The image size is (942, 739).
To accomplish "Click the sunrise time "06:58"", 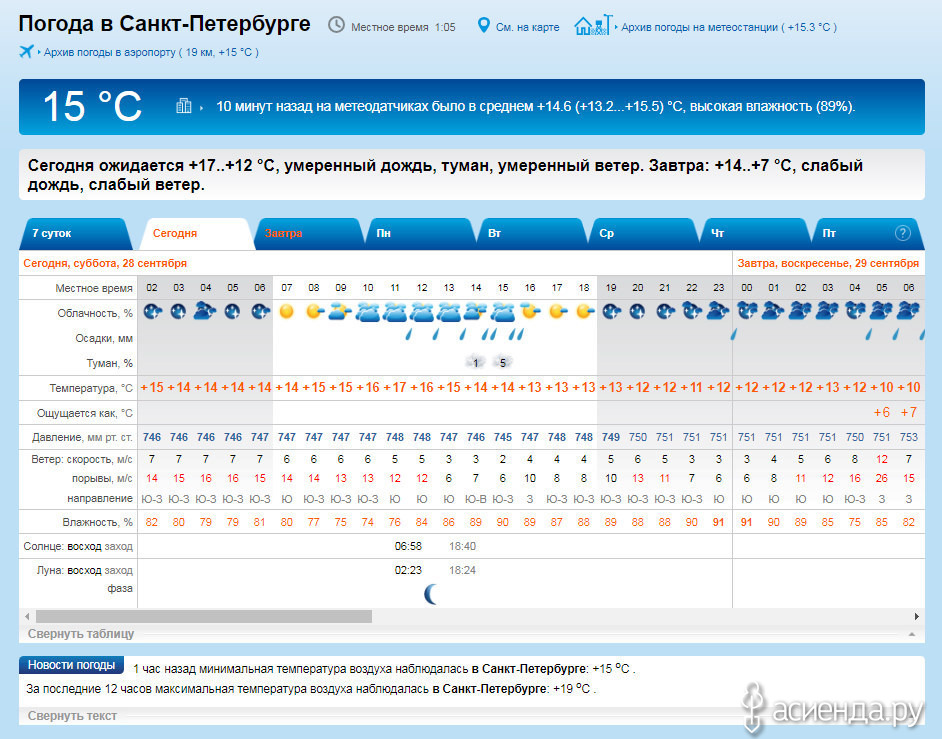I will pyautogui.click(x=408, y=546).
